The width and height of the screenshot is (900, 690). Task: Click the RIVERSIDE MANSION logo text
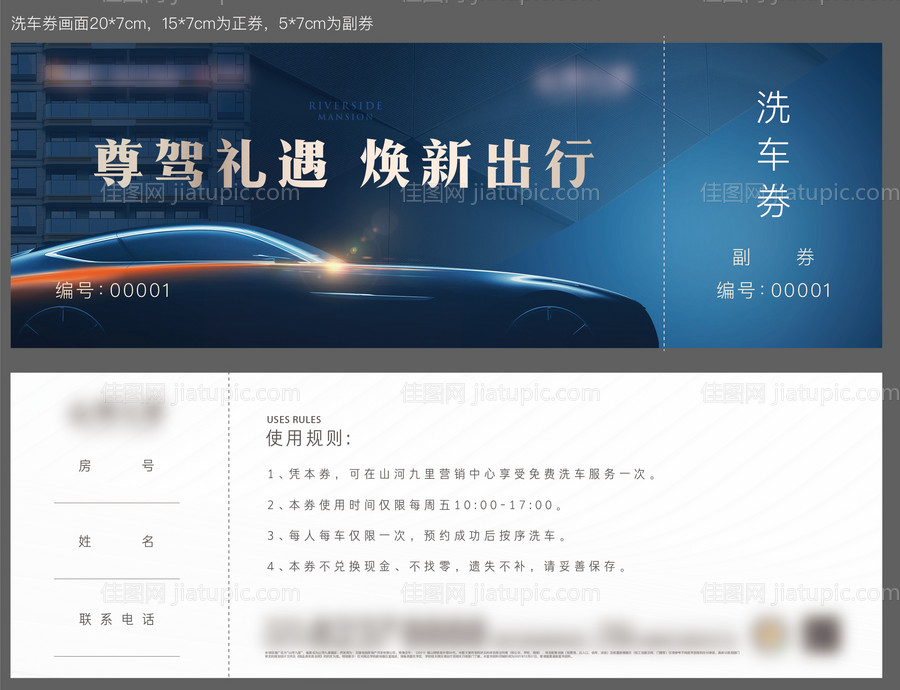[346, 111]
